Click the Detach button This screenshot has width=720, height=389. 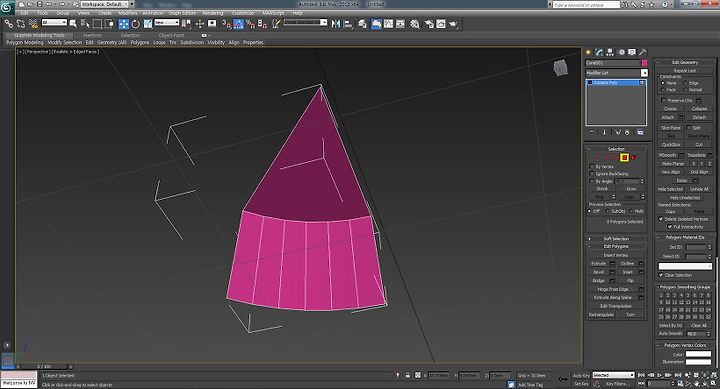tap(699, 118)
